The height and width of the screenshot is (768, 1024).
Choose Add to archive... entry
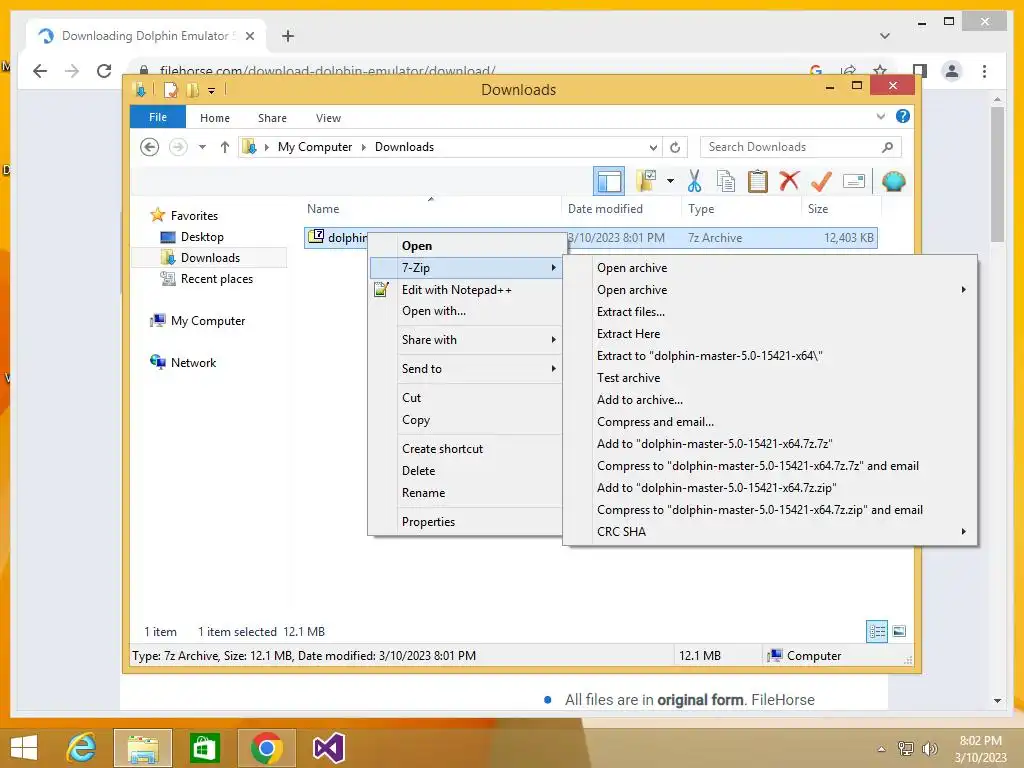click(x=771, y=400)
